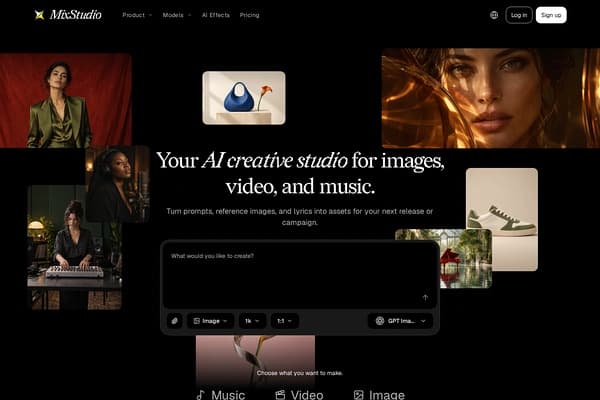Screen dimensions: 600x400
Task: Submit prompt with the up arrow icon
Action: (425, 297)
